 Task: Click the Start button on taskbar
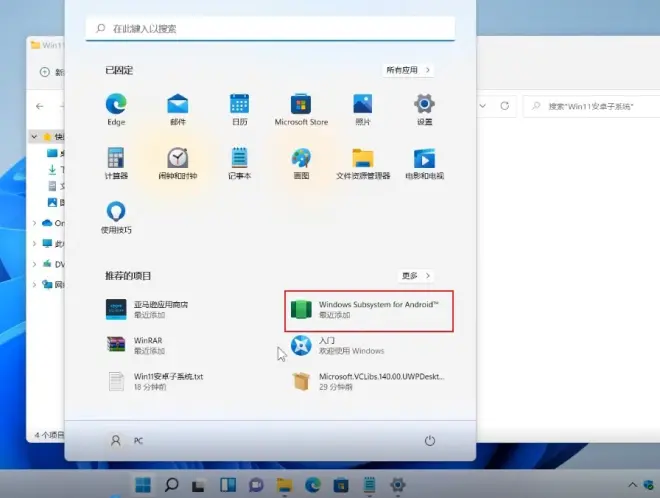click(x=143, y=485)
